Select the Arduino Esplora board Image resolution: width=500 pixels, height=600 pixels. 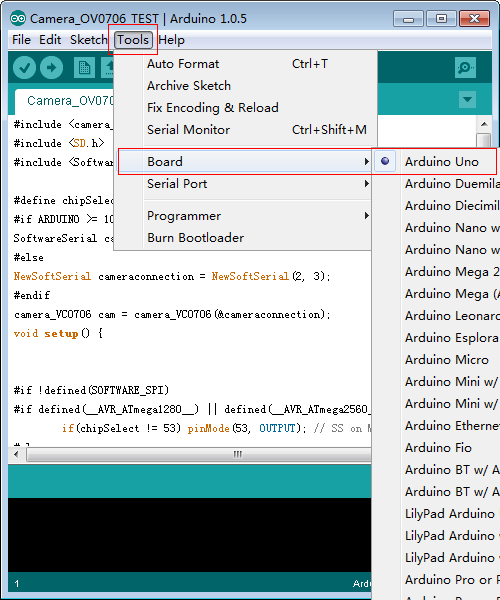[436, 338]
